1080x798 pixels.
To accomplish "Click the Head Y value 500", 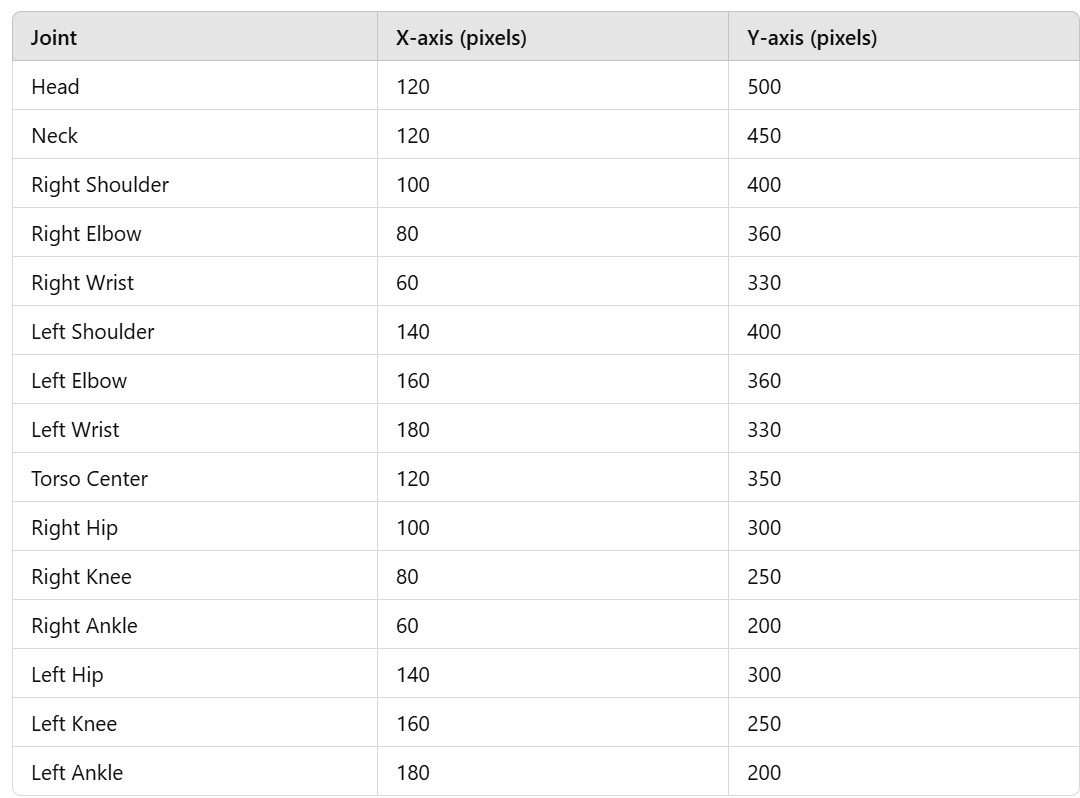I will coord(764,86).
